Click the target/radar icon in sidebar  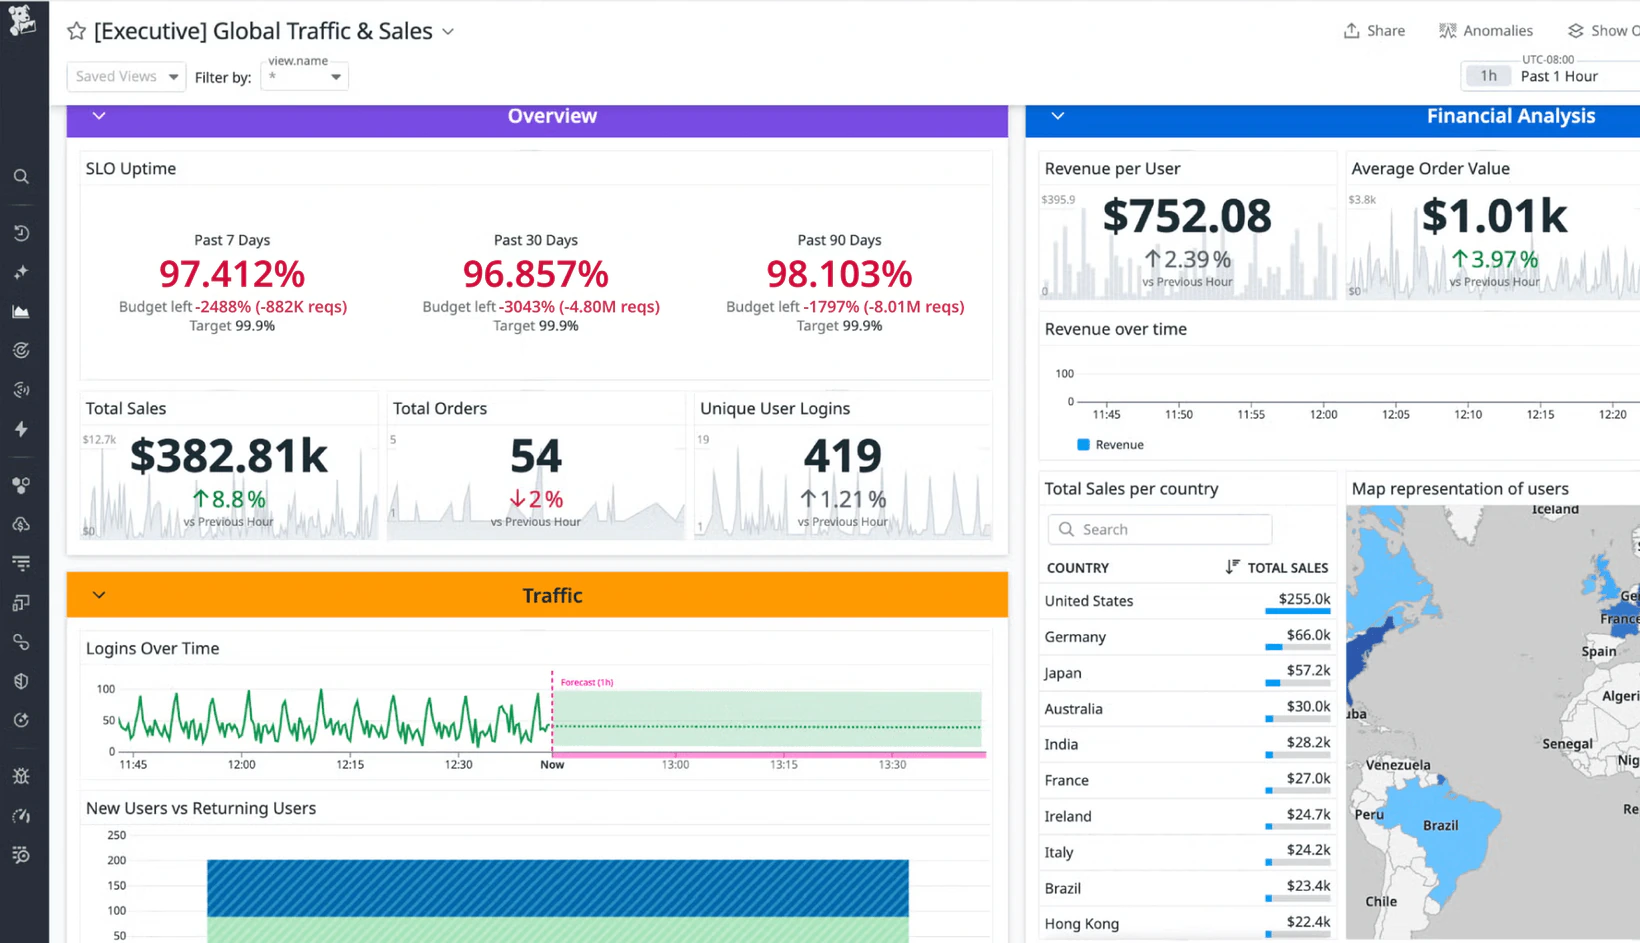21,351
